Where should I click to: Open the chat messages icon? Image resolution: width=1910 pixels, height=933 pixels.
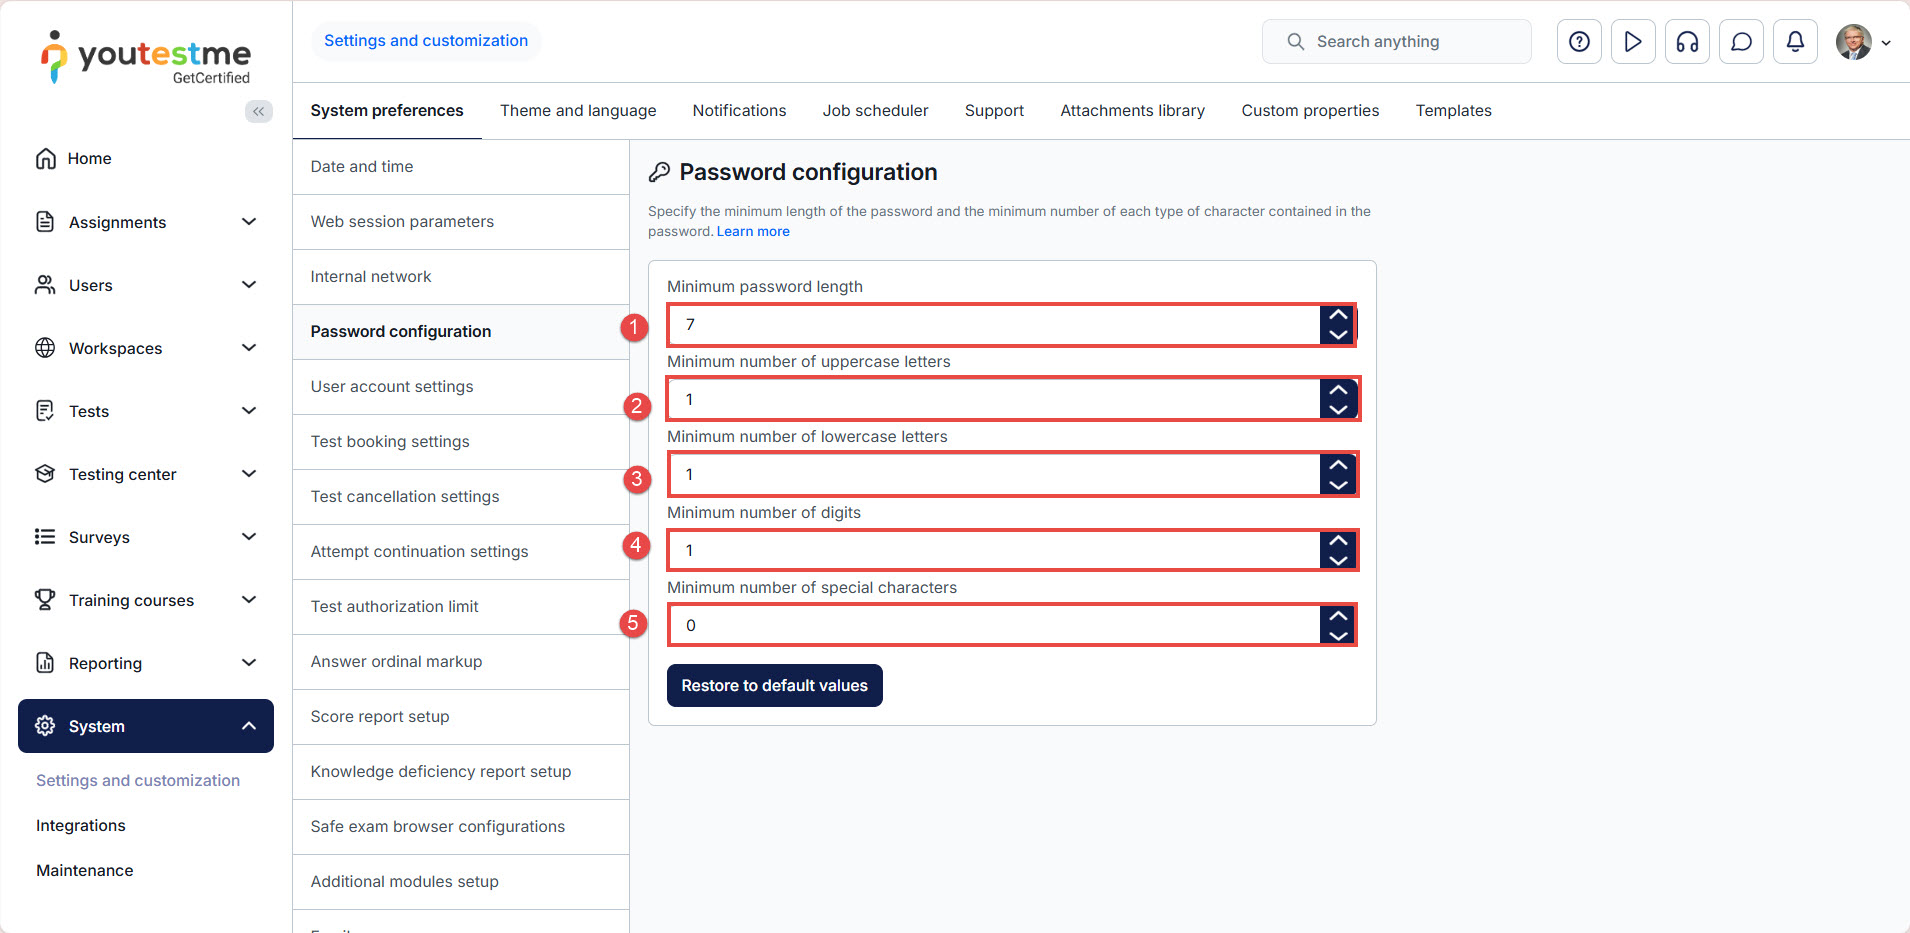point(1741,42)
